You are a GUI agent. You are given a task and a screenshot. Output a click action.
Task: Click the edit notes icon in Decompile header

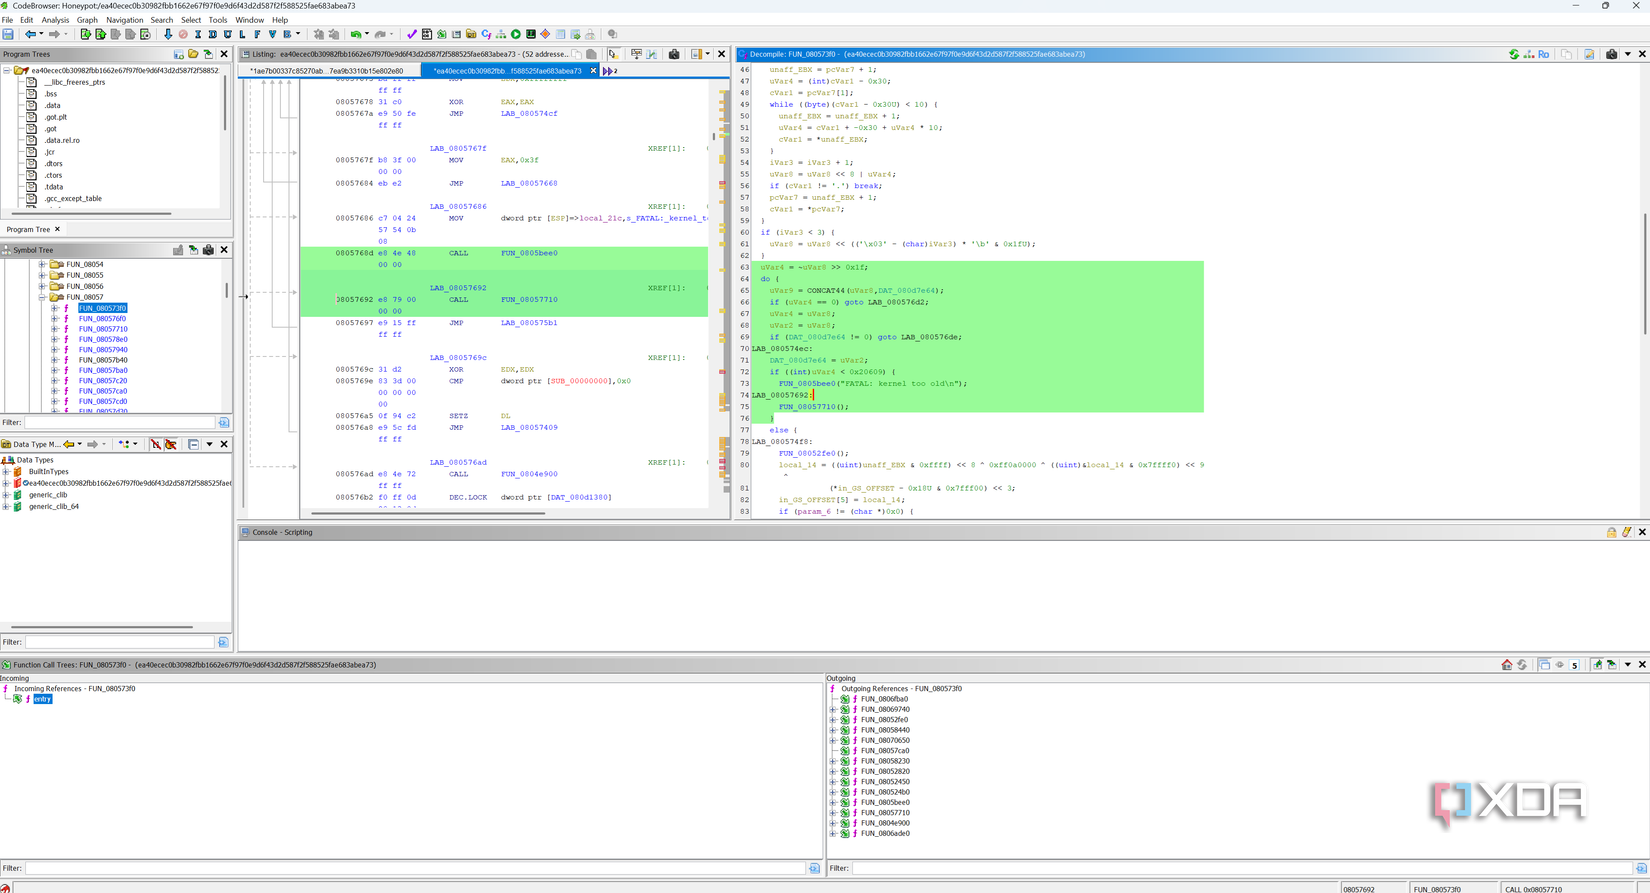[1590, 54]
